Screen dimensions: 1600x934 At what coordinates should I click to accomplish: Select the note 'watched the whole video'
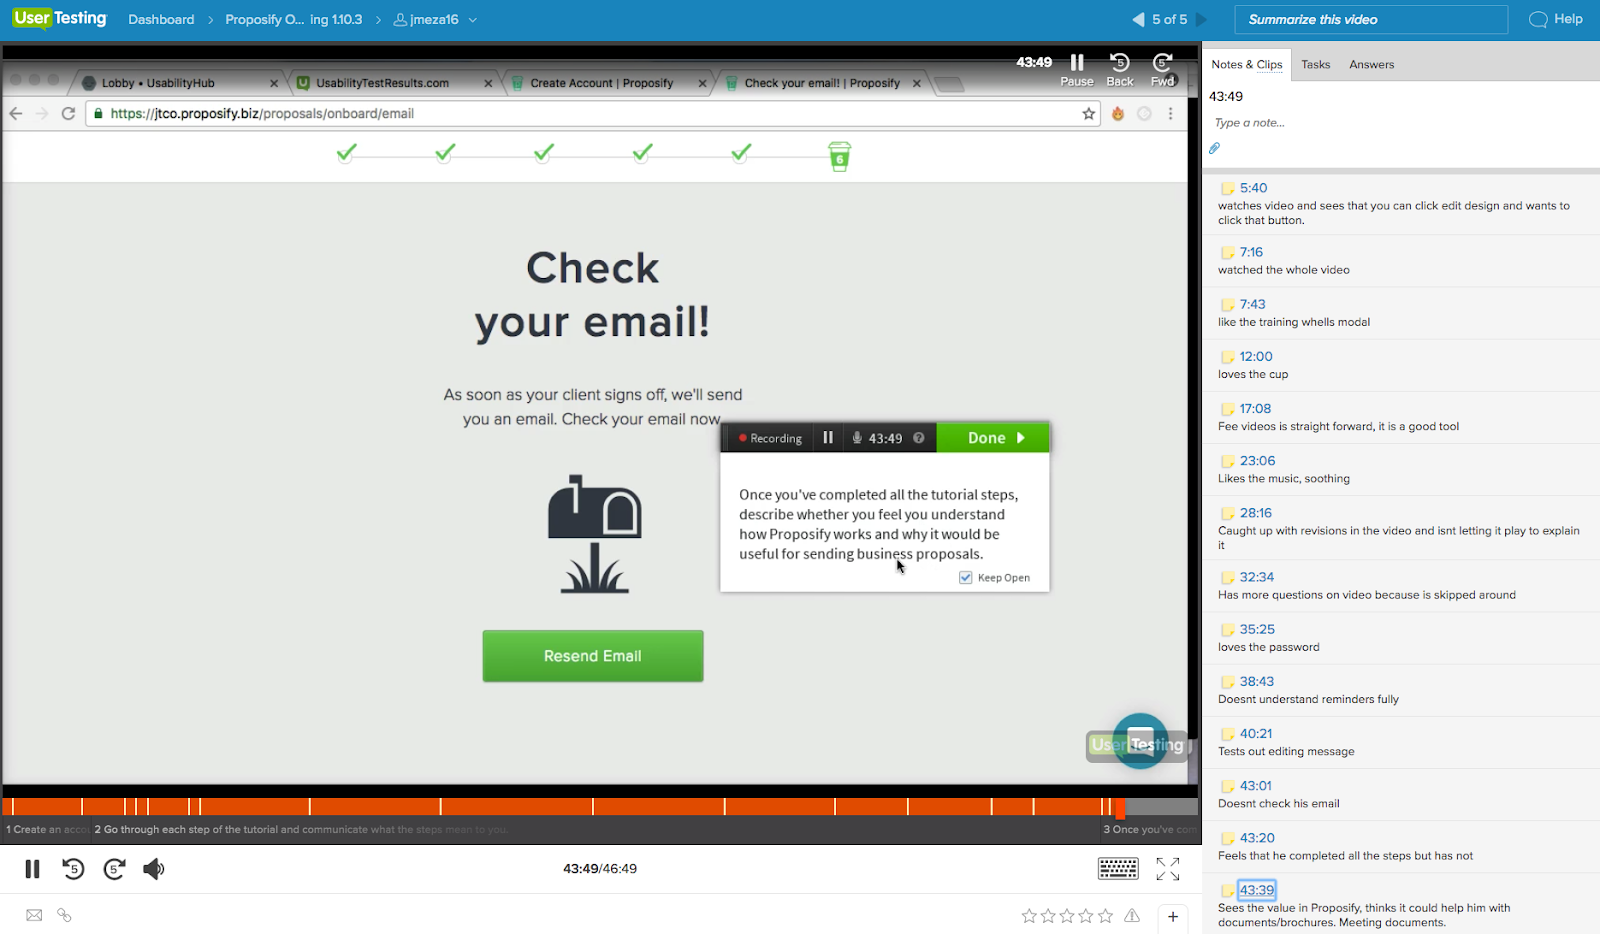tap(1284, 270)
